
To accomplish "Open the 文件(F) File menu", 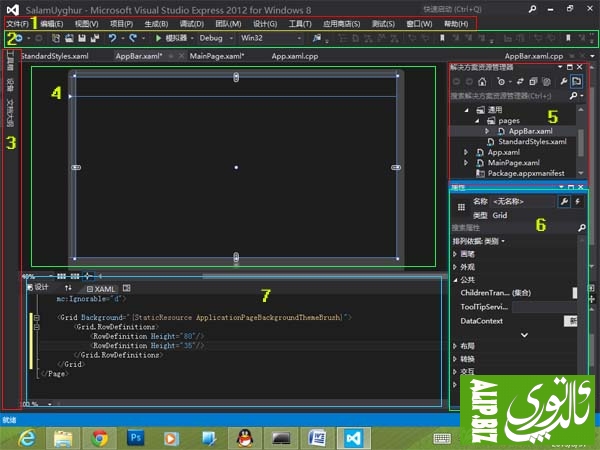I will point(18,24).
